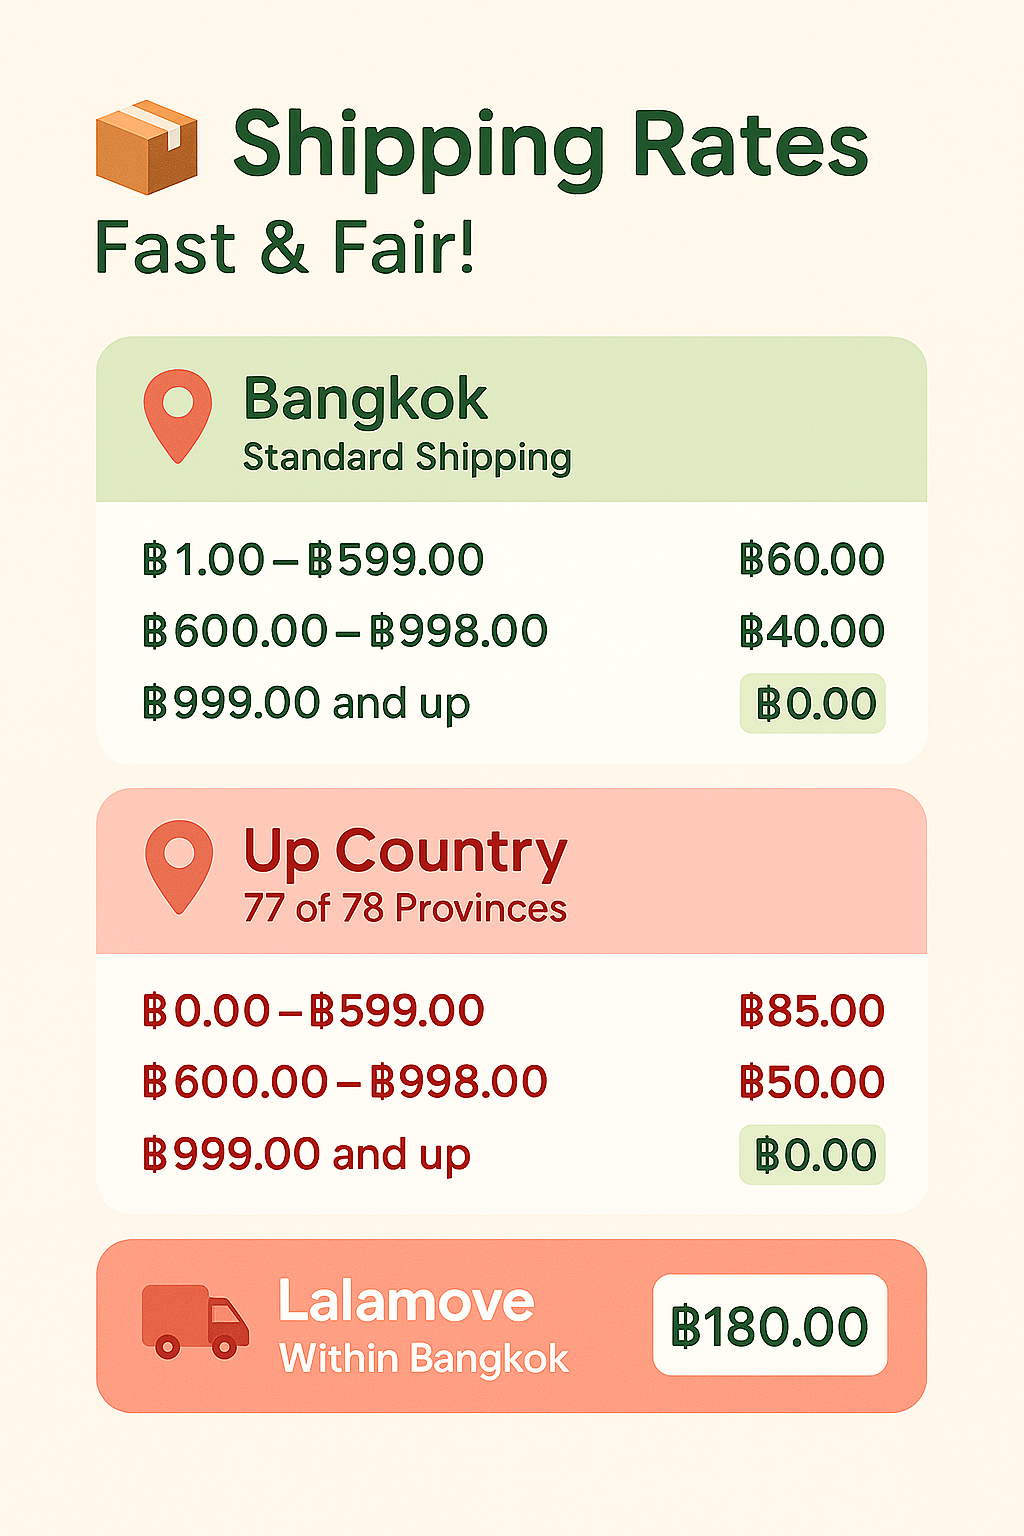Select the ฿0.00–฿599.00 Up Country range
This screenshot has height=1536, width=1024.
click(313, 1011)
